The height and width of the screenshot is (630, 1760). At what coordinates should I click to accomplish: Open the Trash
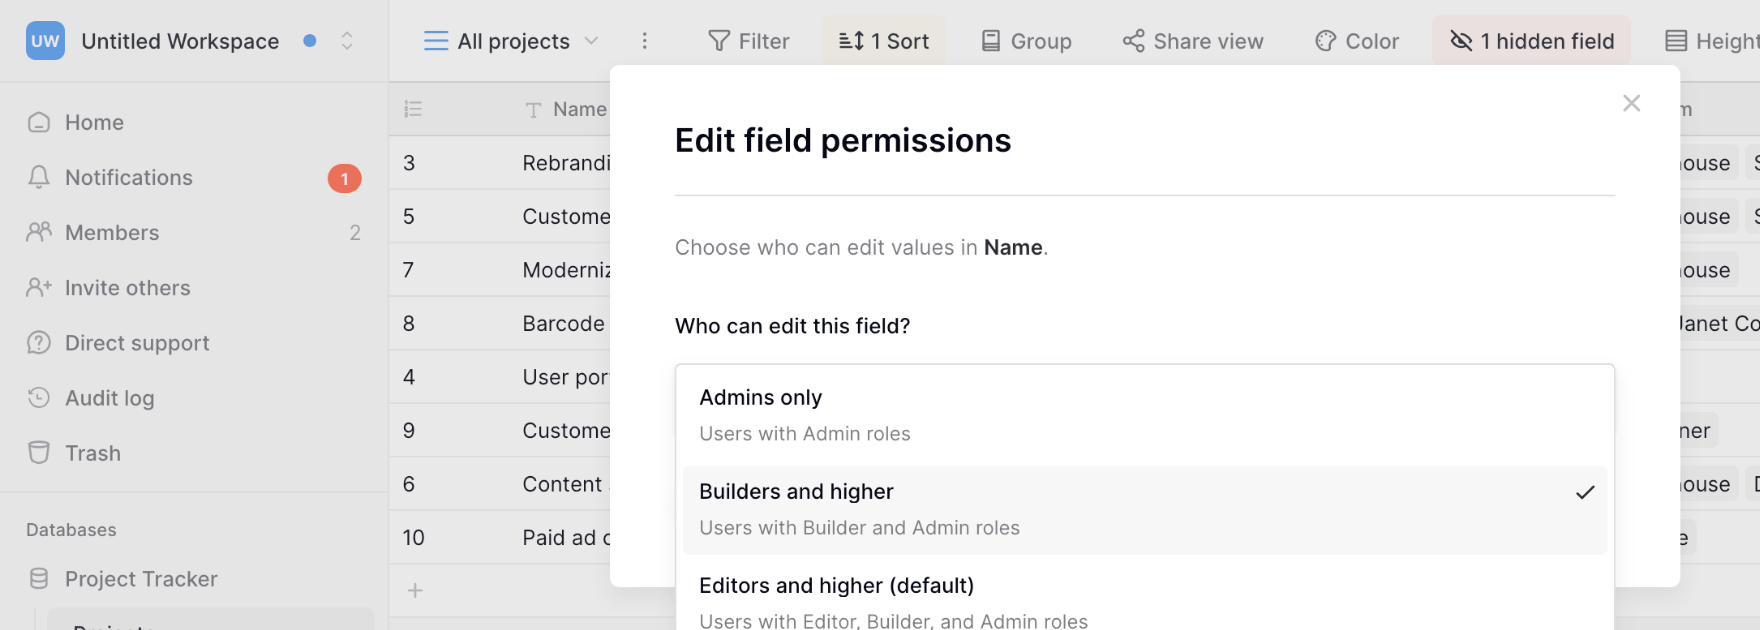tap(92, 453)
